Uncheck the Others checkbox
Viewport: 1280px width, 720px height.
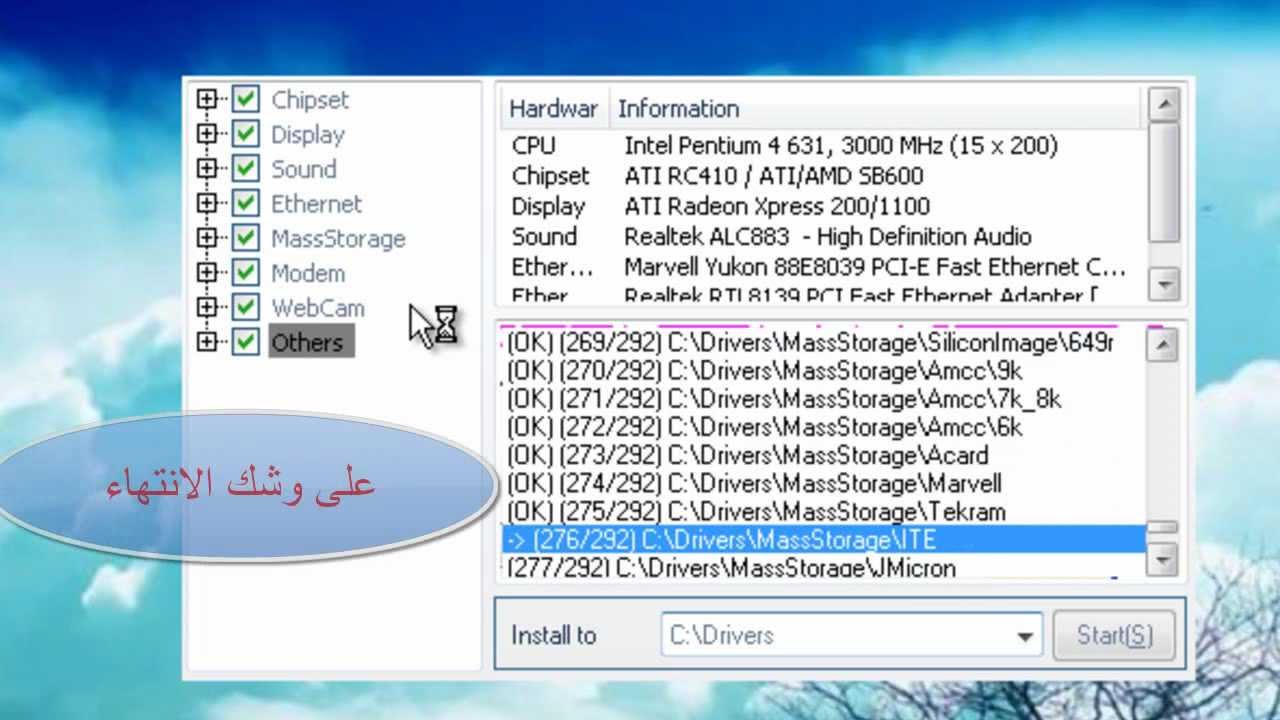click(x=245, y=342)
